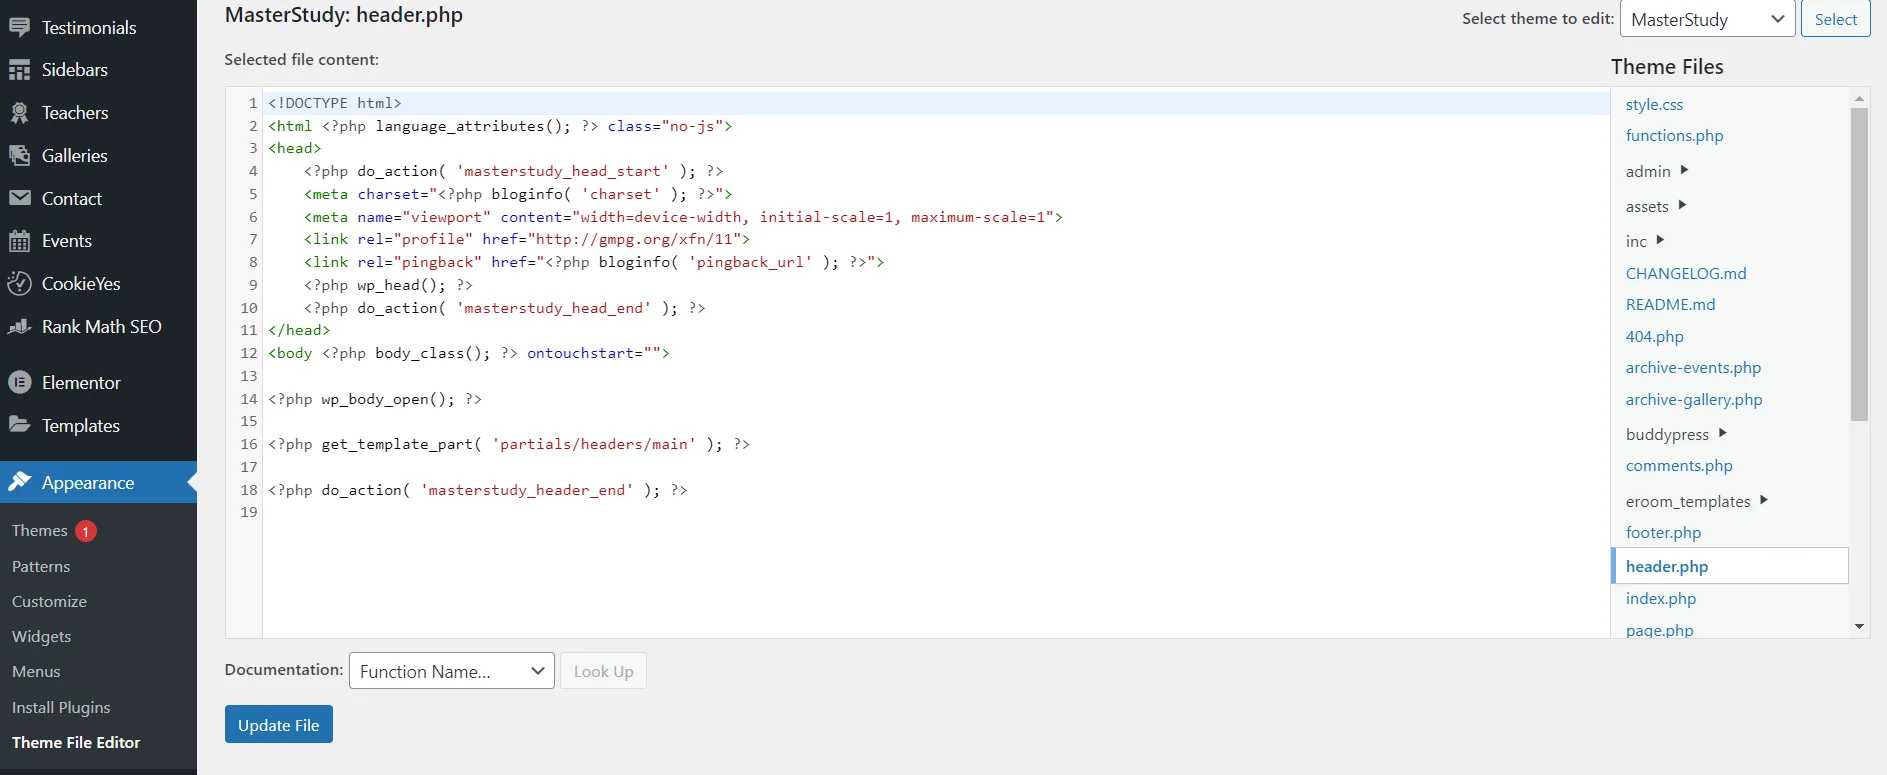Viewport: 1887px width, 775px height.
Task: Click empty code line 19 in editor
Action: 936,512
